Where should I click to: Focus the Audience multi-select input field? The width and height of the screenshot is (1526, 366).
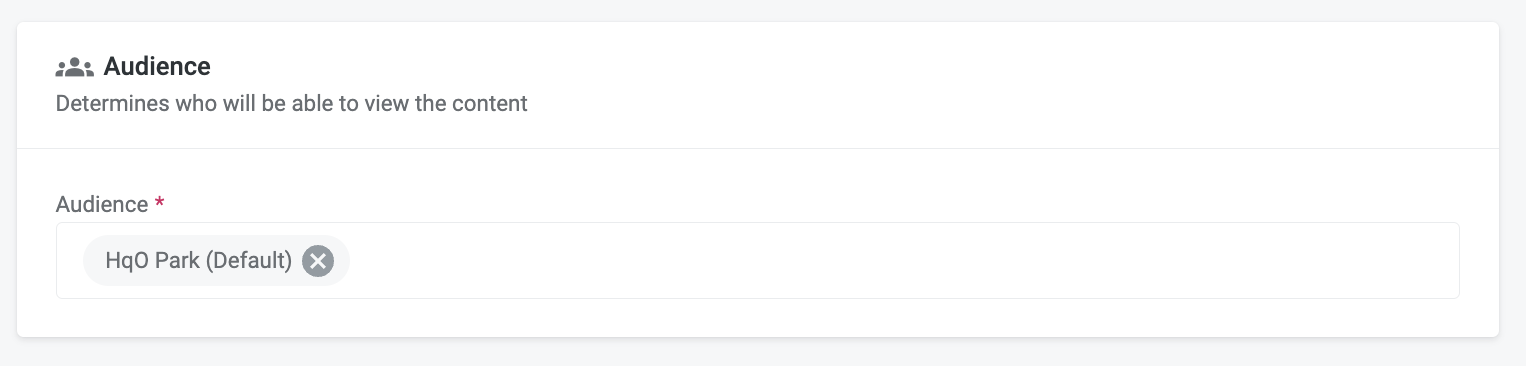click(757, 260)
